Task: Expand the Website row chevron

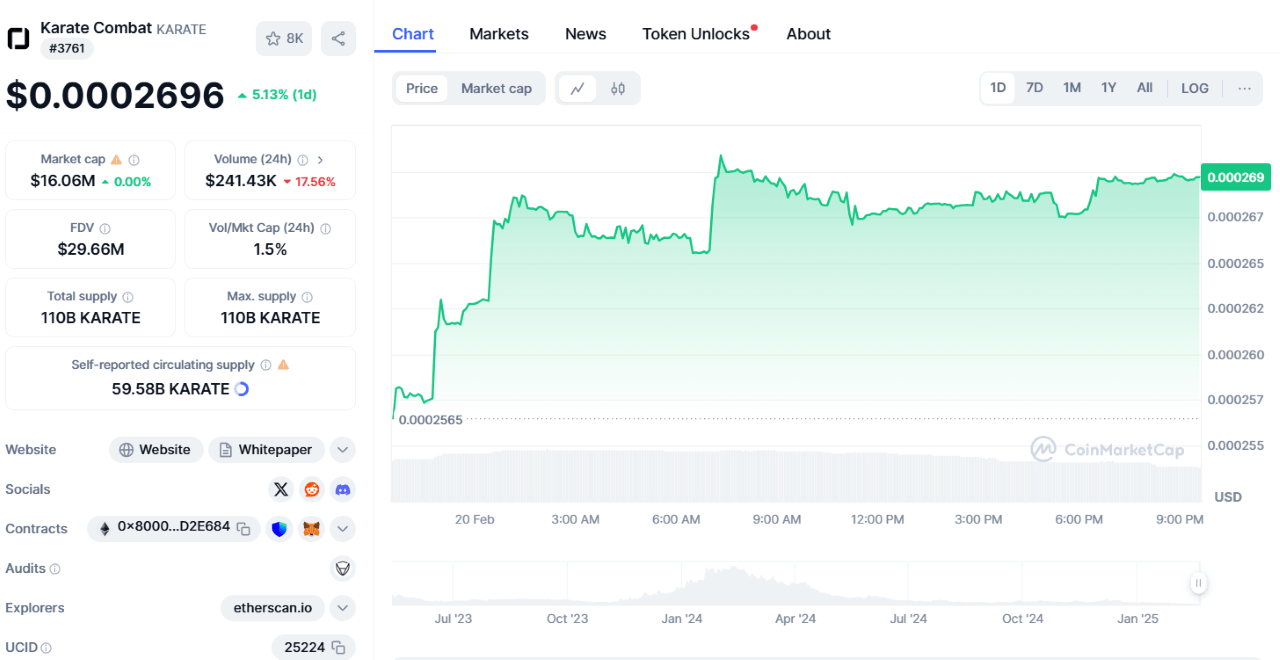Action: pos(343,450)
